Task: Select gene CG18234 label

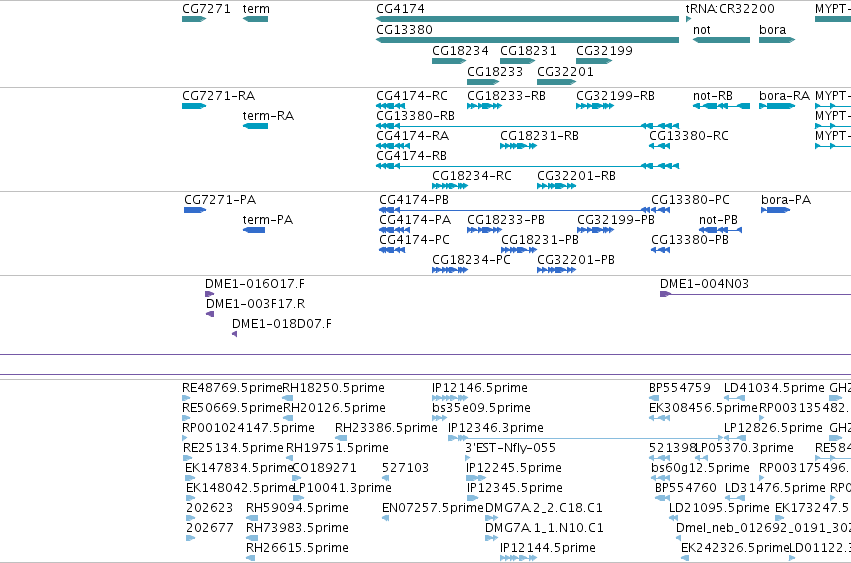Action: pos(460,50)
